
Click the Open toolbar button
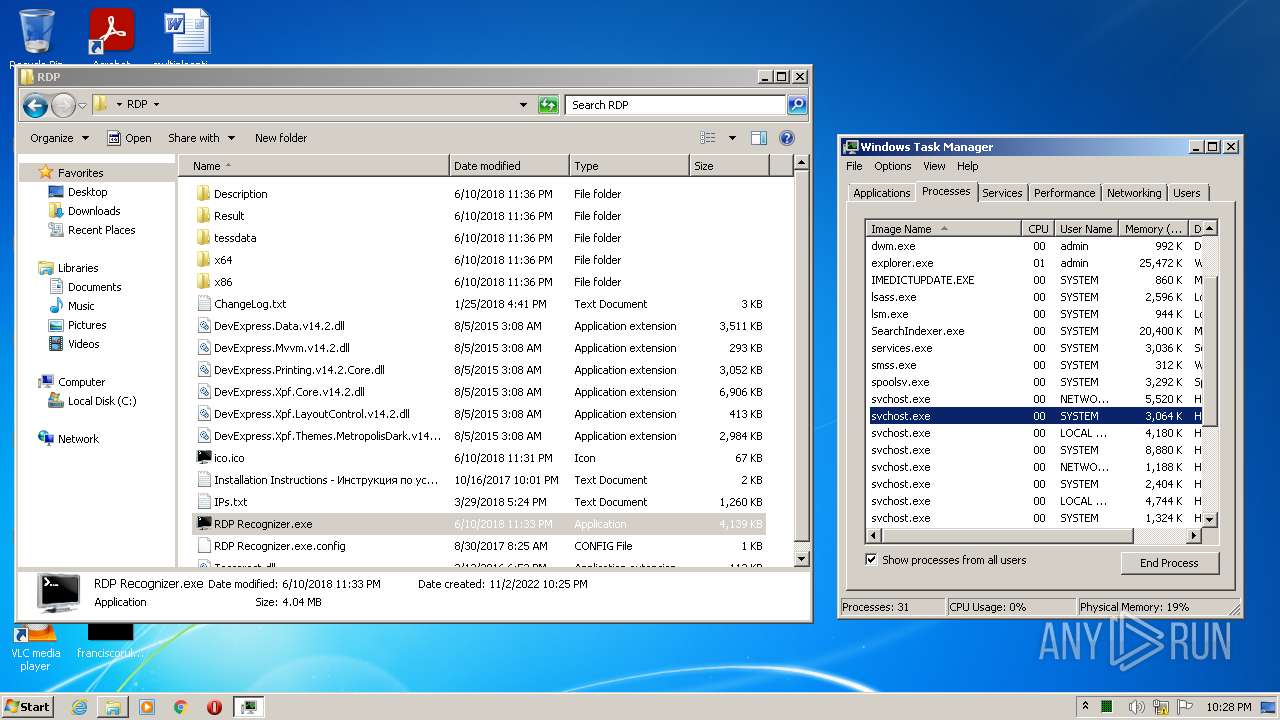(130, 138)
